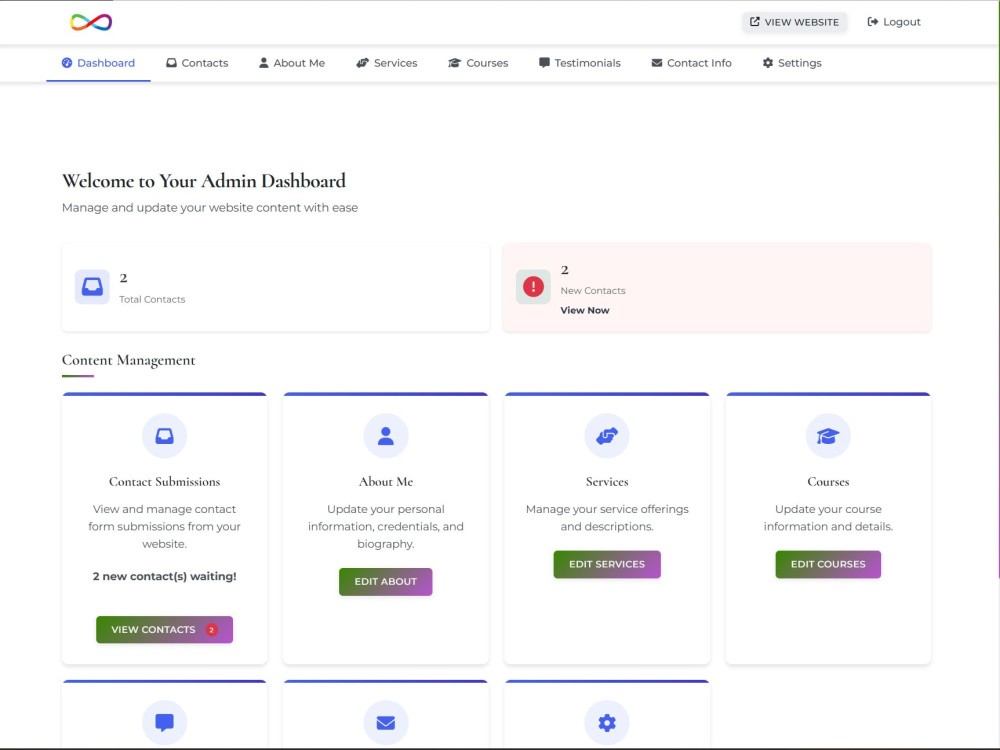This screenshot has height=750, width=1000.
Task: Click the Courses card title
Action: pyautogui.click(x=828, y=482)
